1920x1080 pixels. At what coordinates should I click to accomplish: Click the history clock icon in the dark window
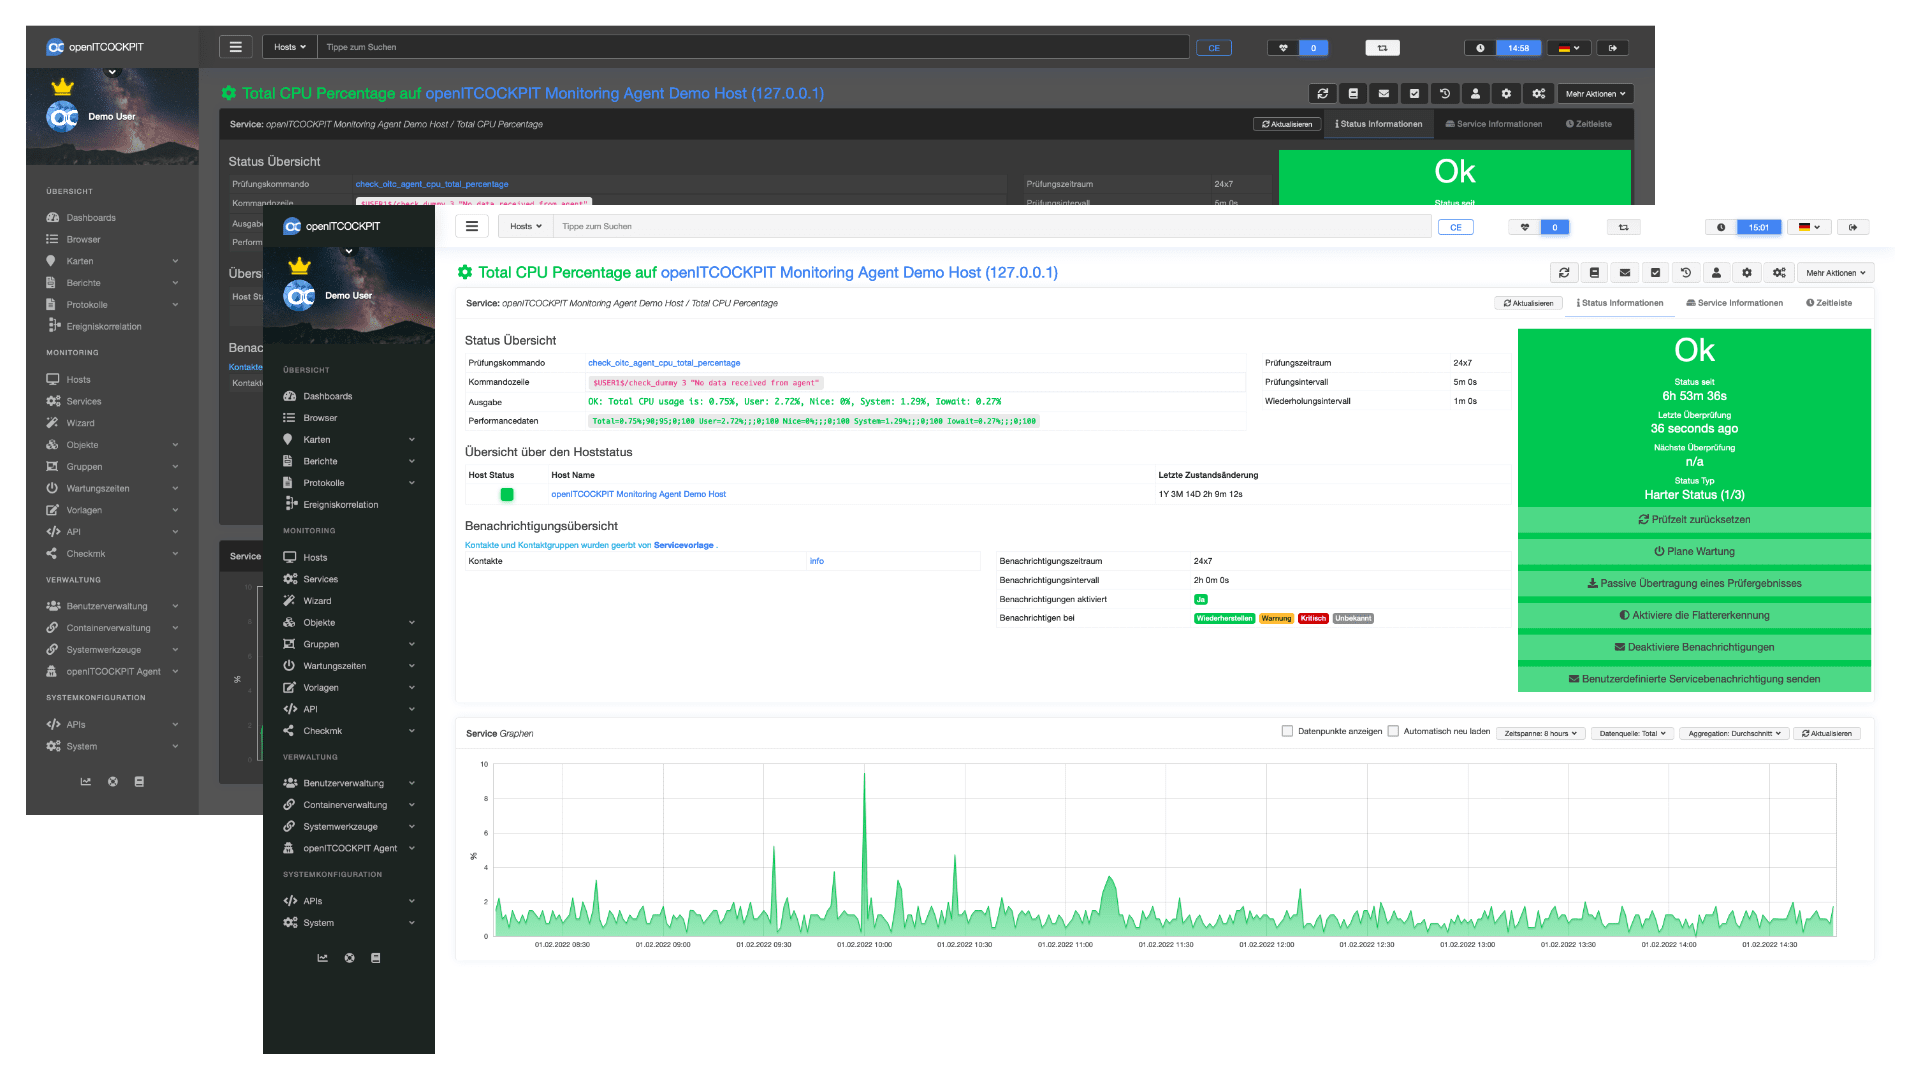coord(1445,93)
